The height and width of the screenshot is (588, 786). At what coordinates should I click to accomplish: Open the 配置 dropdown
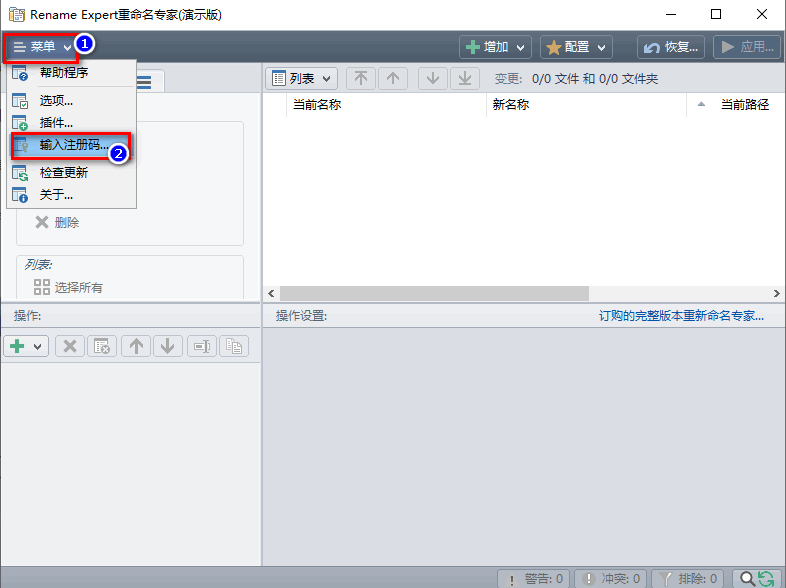576,47
